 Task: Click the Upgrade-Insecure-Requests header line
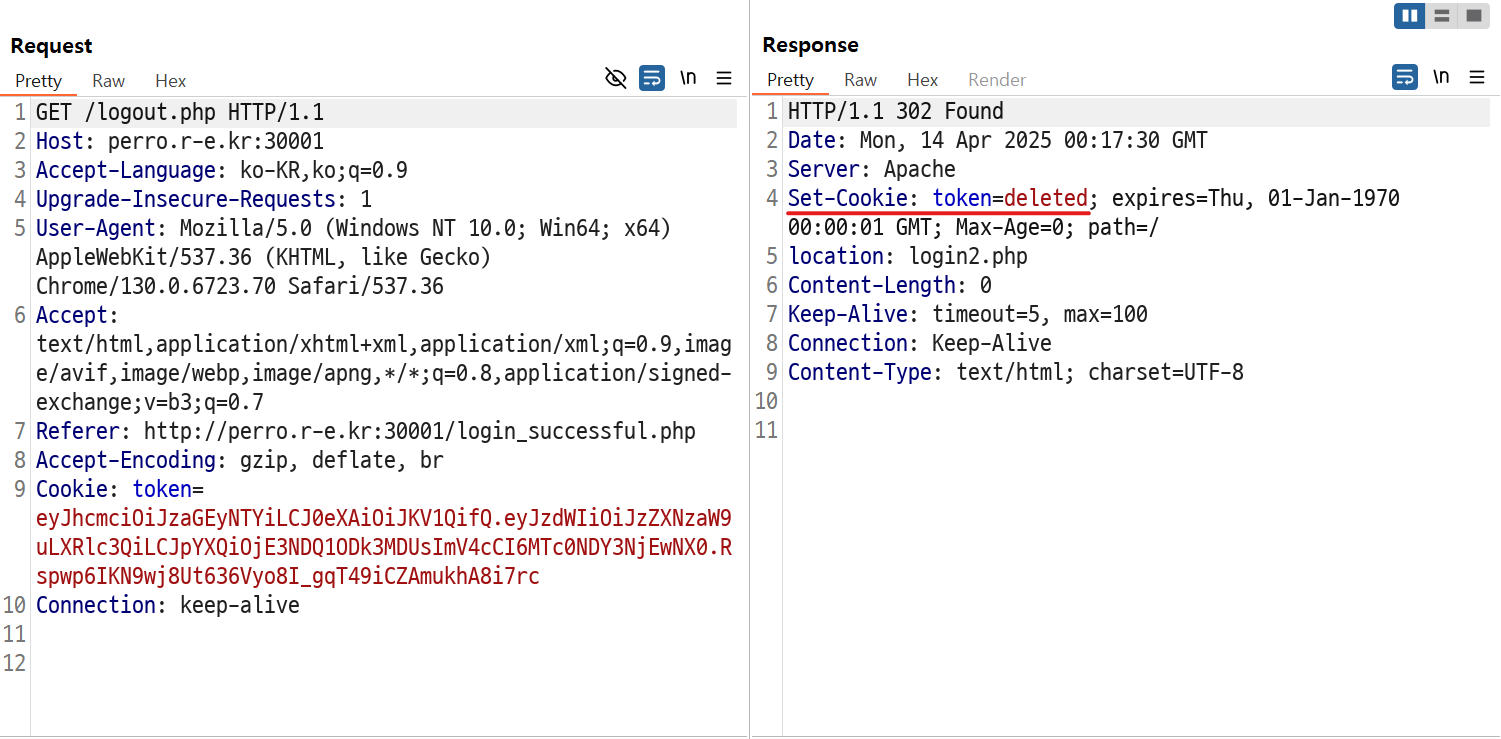pos(204,200)
